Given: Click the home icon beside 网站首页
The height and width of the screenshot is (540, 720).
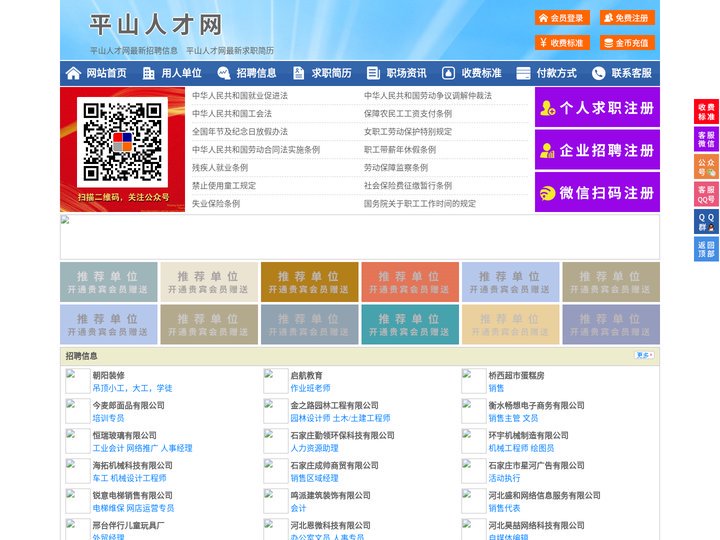Looking at the screenshot, I should click(73, 73).
